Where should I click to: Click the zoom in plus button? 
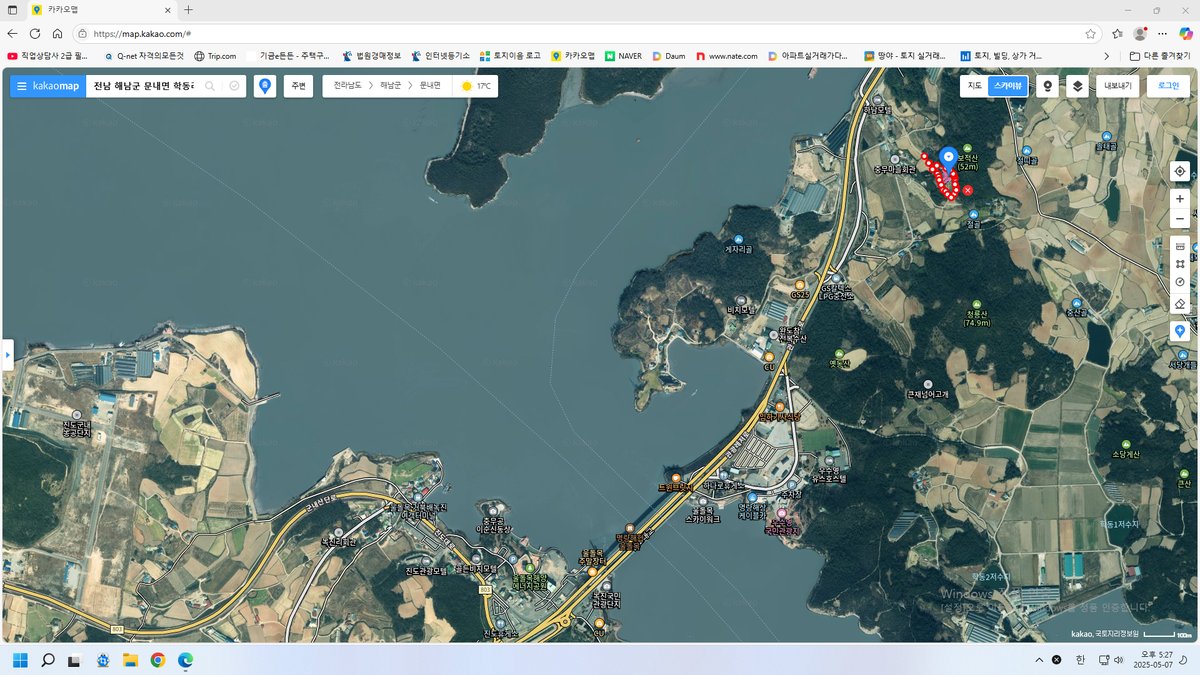[1180, 199]
